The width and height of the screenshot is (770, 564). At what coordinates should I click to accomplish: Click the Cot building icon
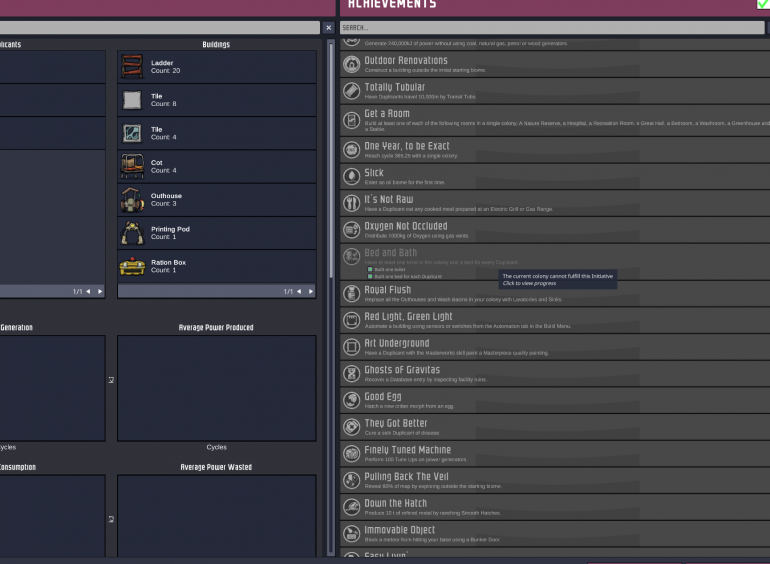(132, 166)
